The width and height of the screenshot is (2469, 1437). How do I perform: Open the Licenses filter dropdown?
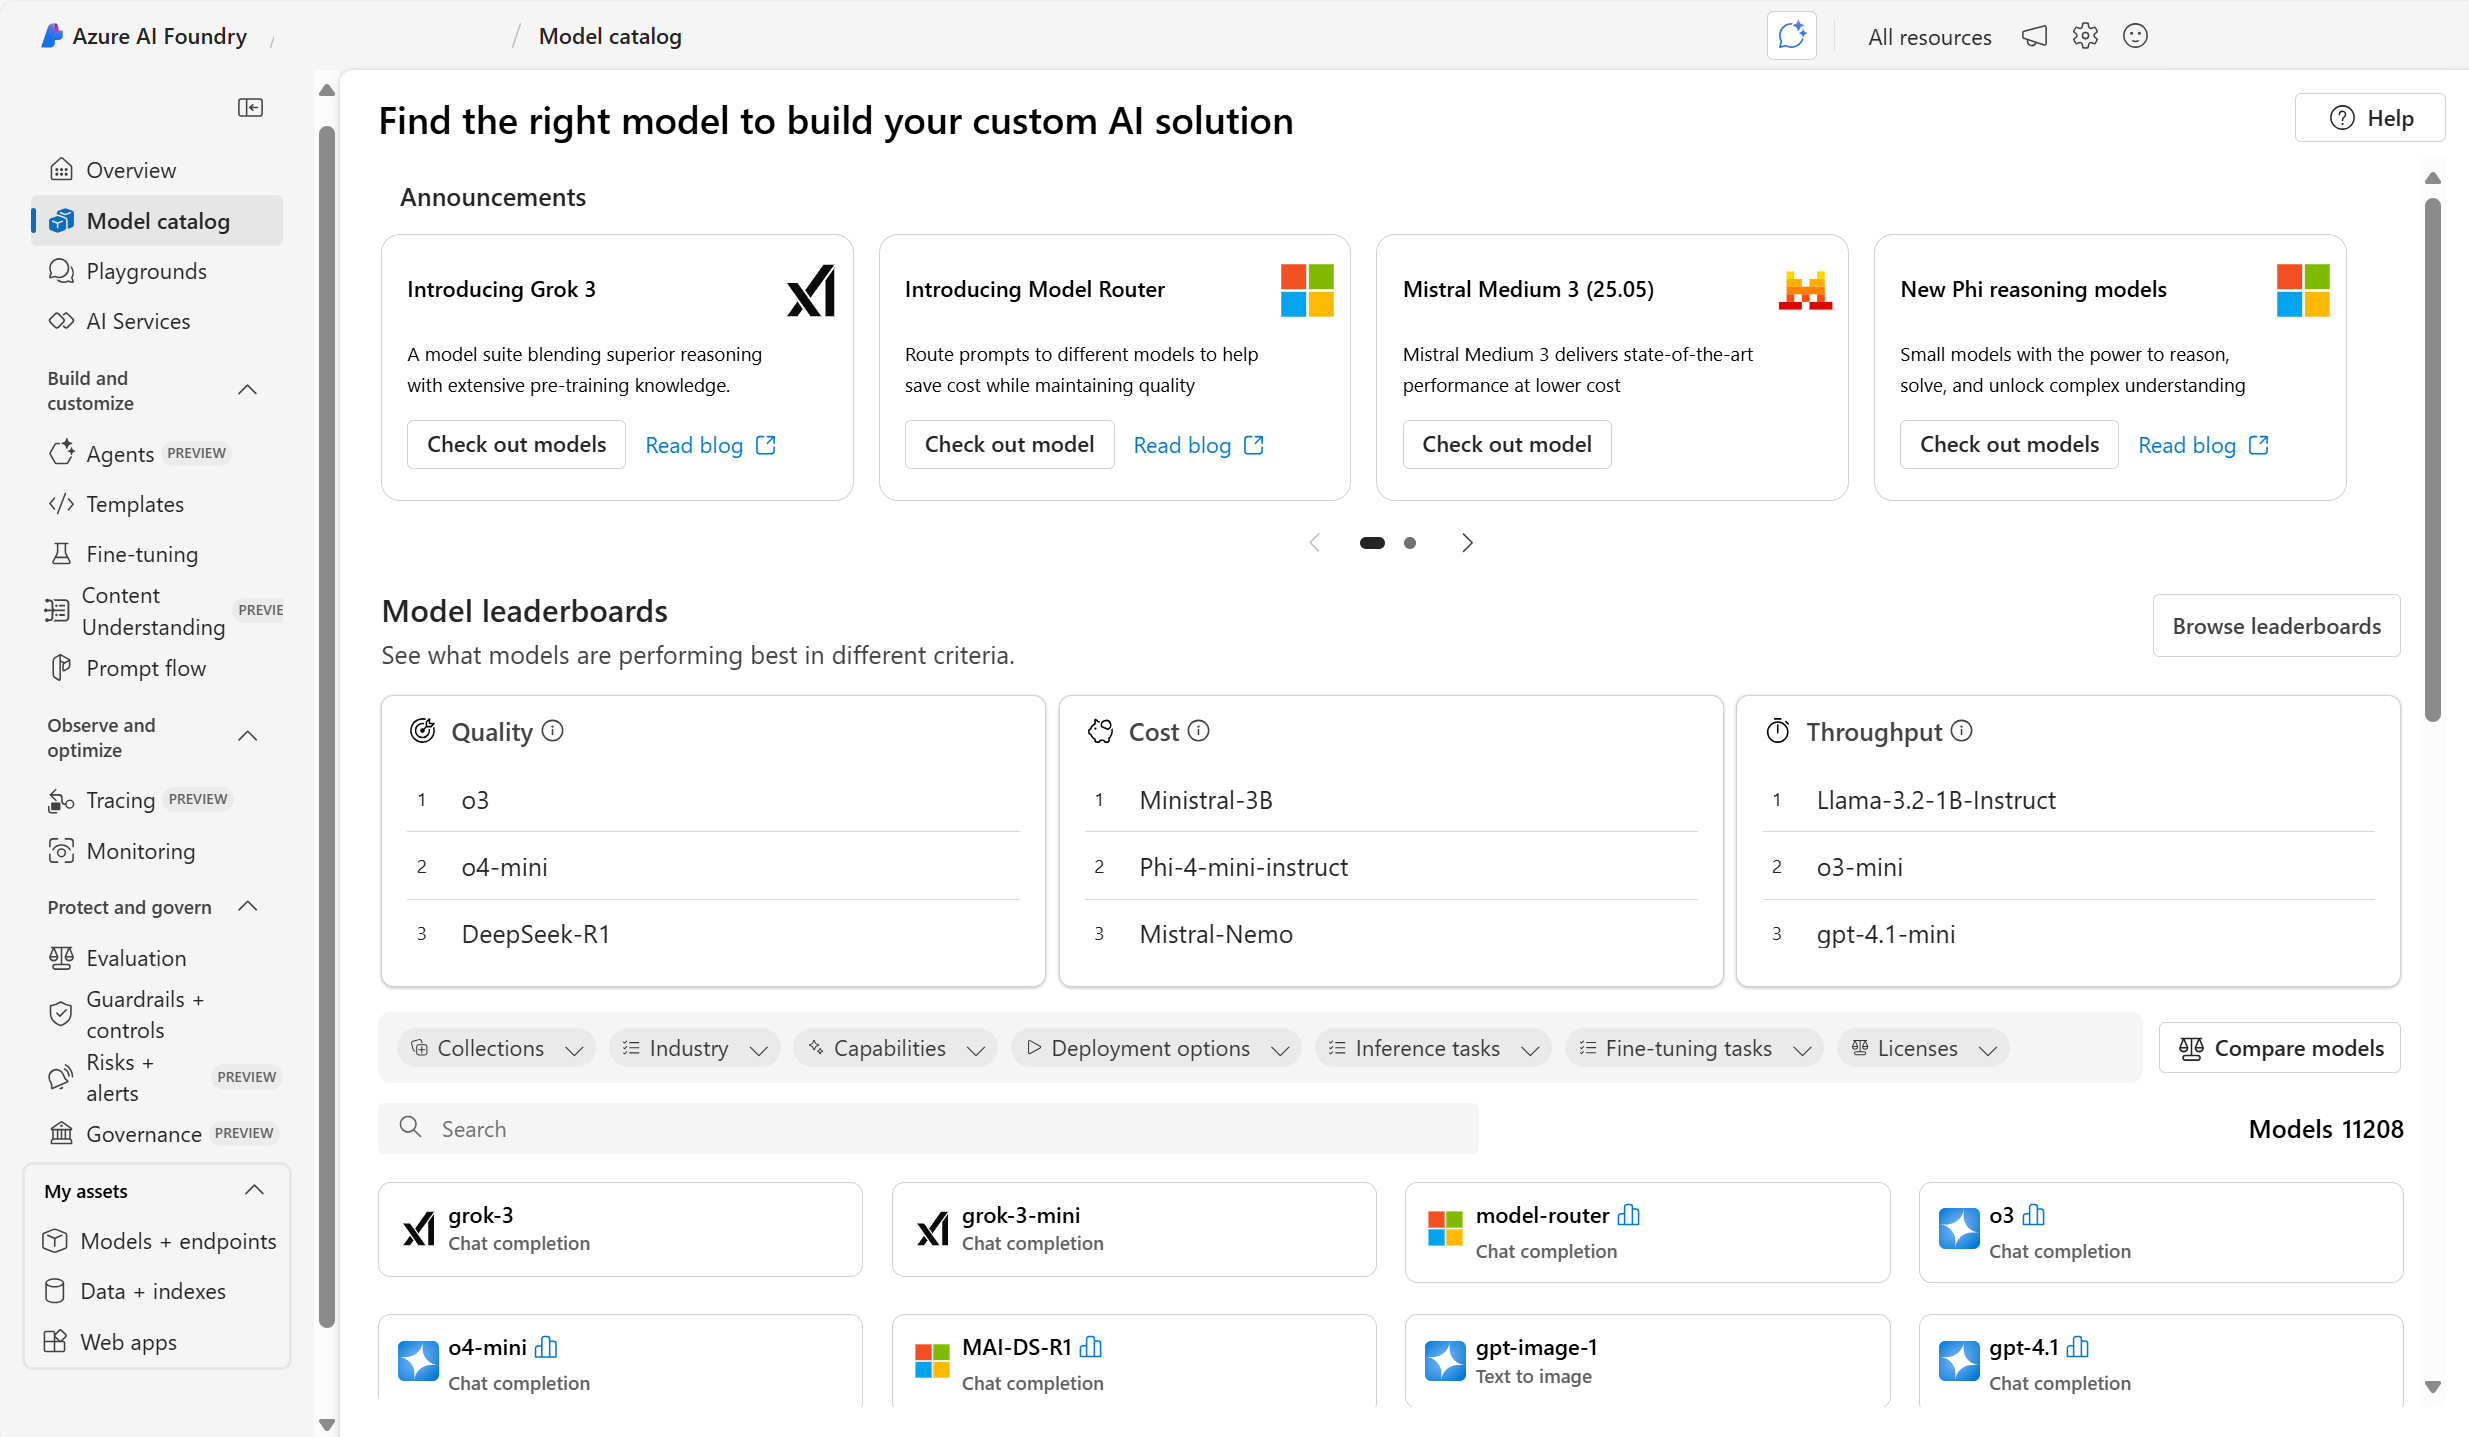(x=1923, y=1048)
